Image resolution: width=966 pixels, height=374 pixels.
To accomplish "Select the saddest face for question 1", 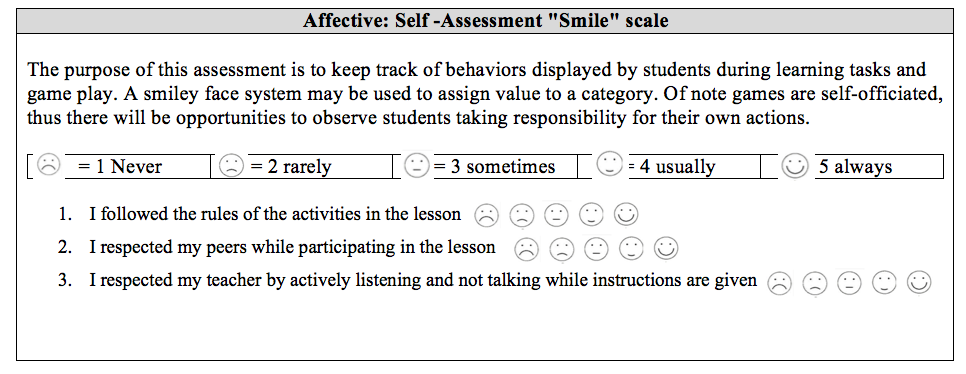I will tap(485, 215).
